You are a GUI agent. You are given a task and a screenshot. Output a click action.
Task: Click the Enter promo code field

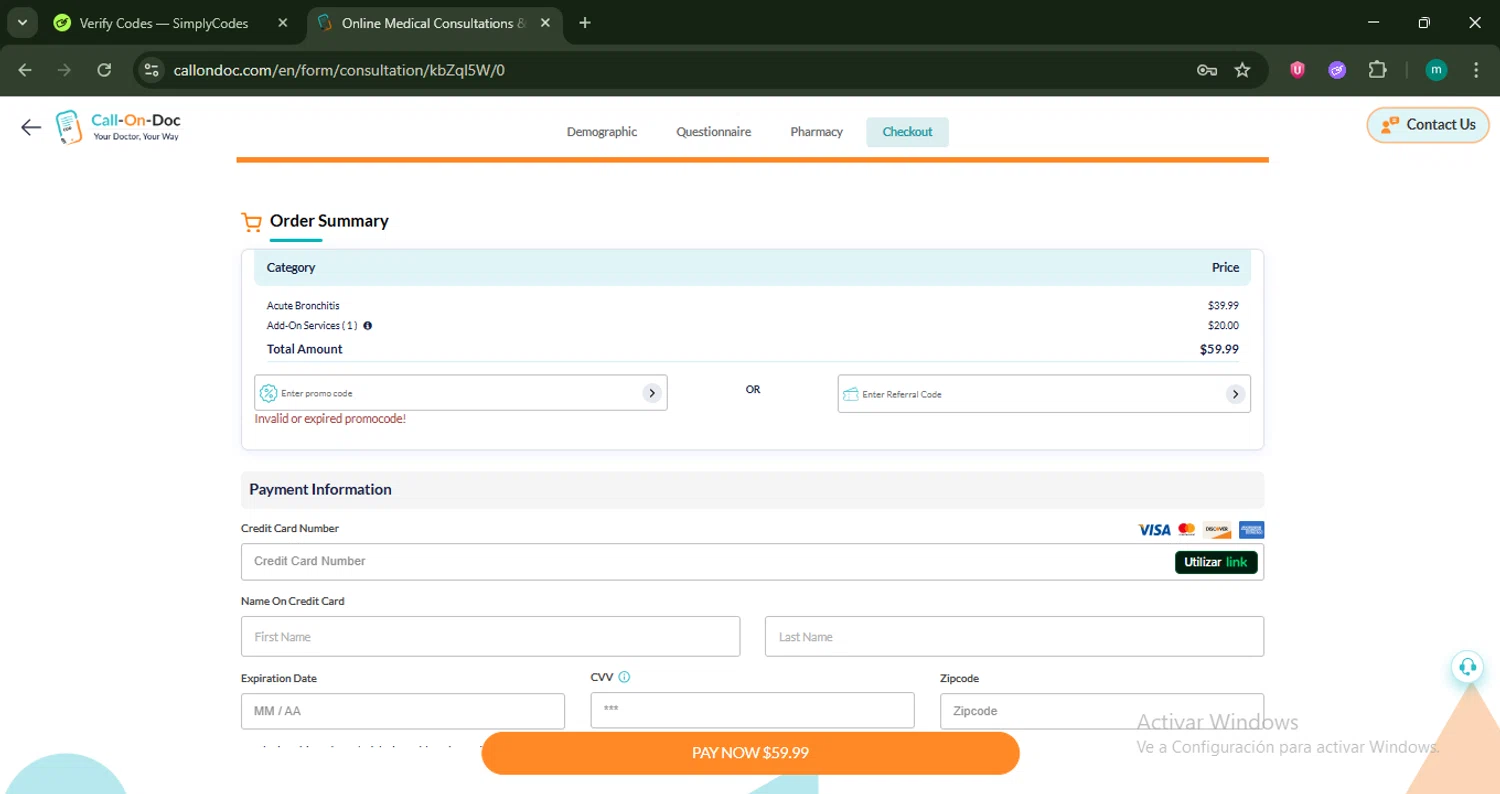(x=459, y=393)
